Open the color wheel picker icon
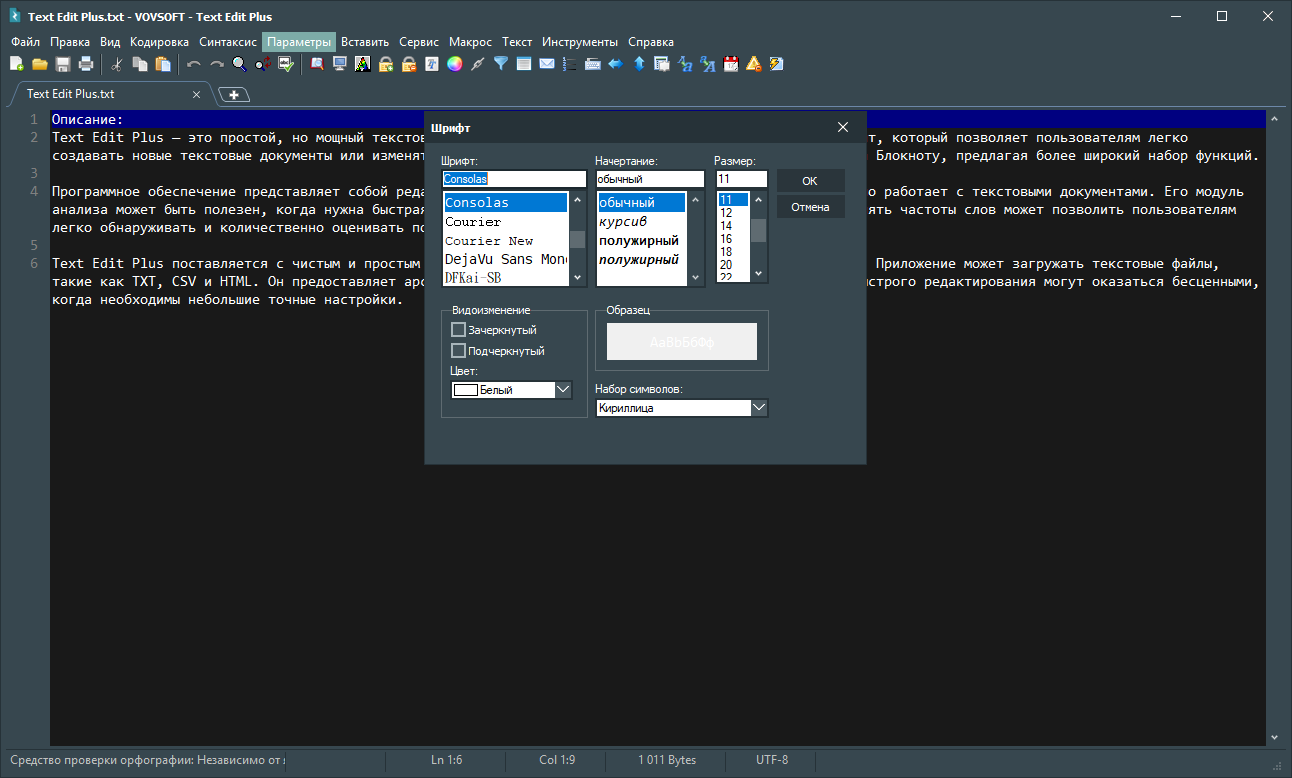This screenshot has width=1292, height=778. (454, 64)
